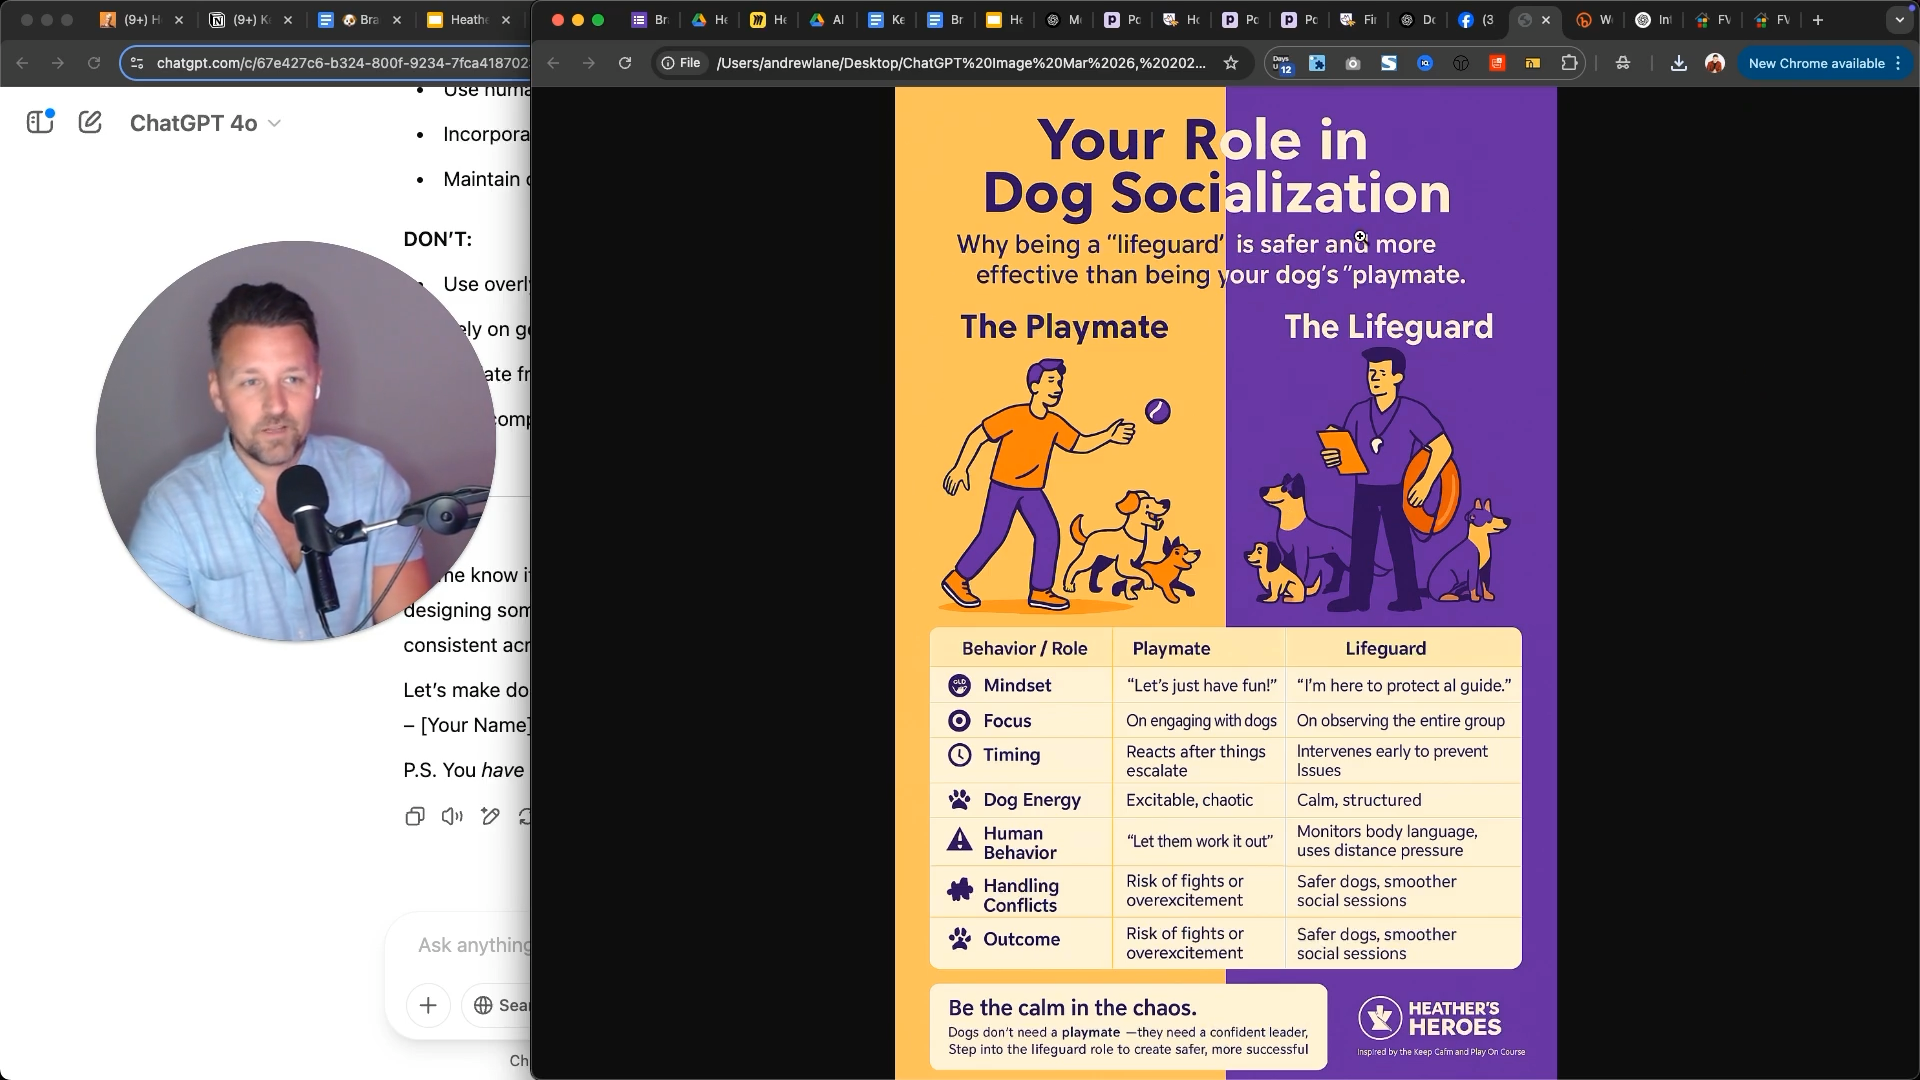Bookmark this page with the star icon

1231,63
